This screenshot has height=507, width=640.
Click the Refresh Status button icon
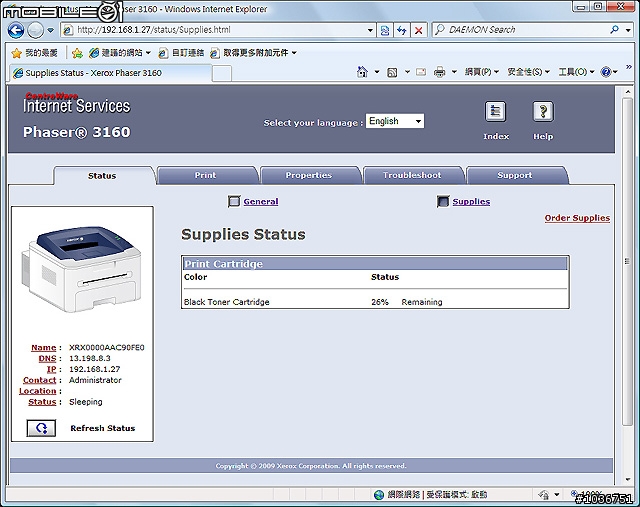[x=41, y=428]
